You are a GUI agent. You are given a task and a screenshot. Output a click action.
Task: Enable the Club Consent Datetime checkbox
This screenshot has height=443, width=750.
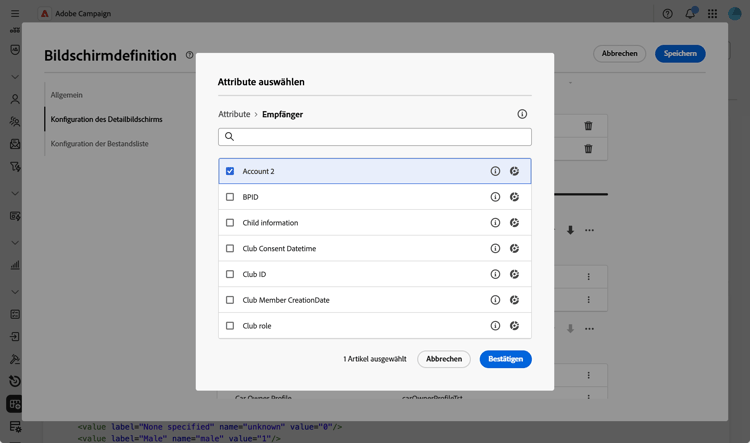pyautogui.click(x=230, y=249)
